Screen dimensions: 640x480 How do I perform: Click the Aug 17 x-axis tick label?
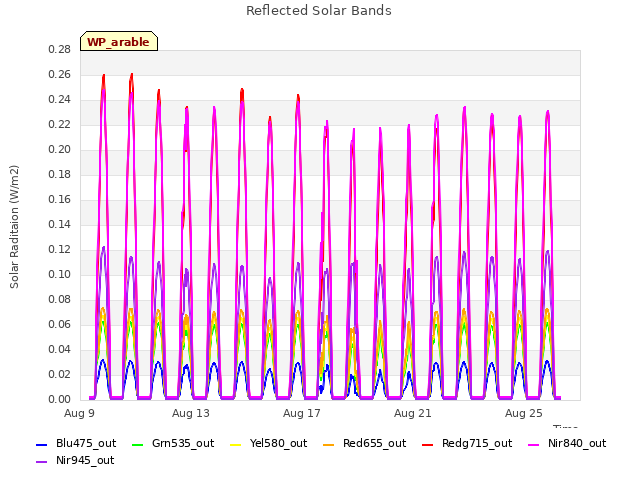[x=302, y=413]
